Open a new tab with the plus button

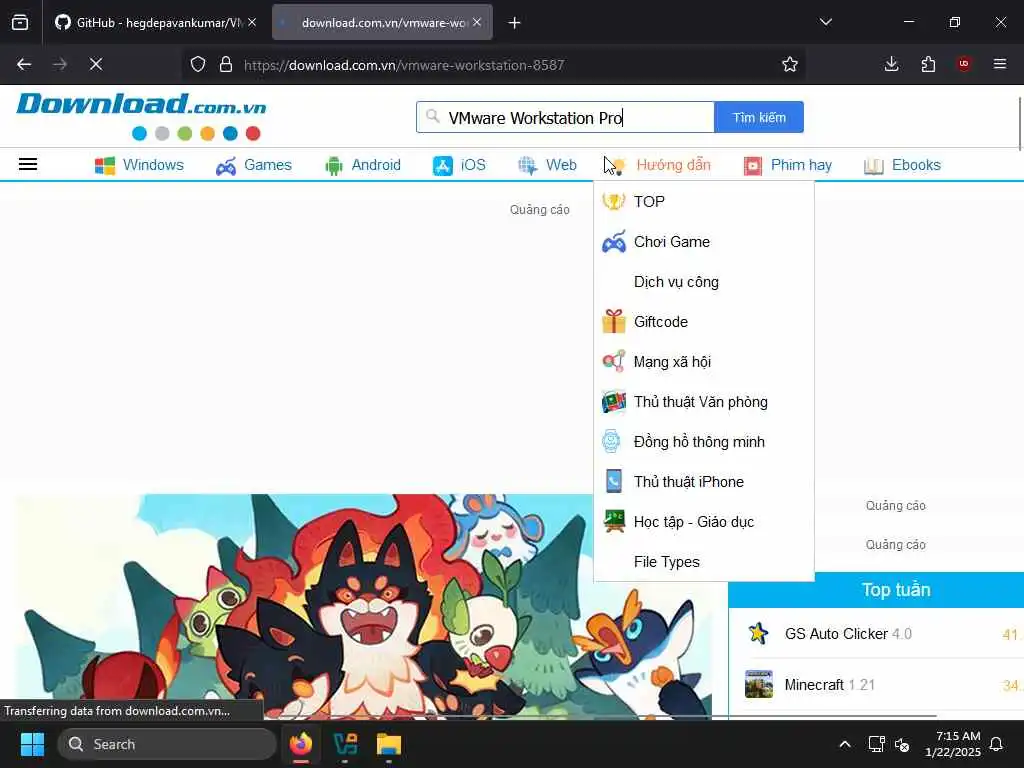(515, 23)
